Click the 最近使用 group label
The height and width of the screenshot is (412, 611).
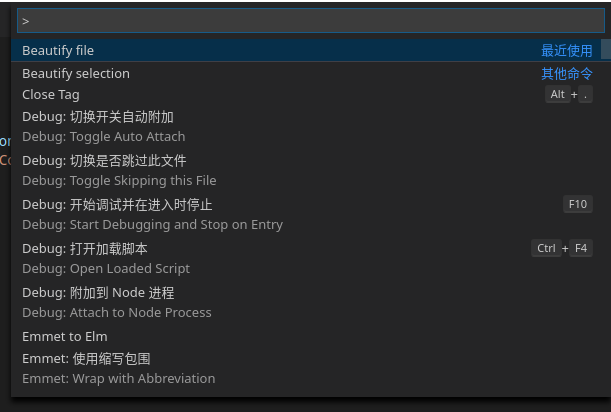pos(567,50)
